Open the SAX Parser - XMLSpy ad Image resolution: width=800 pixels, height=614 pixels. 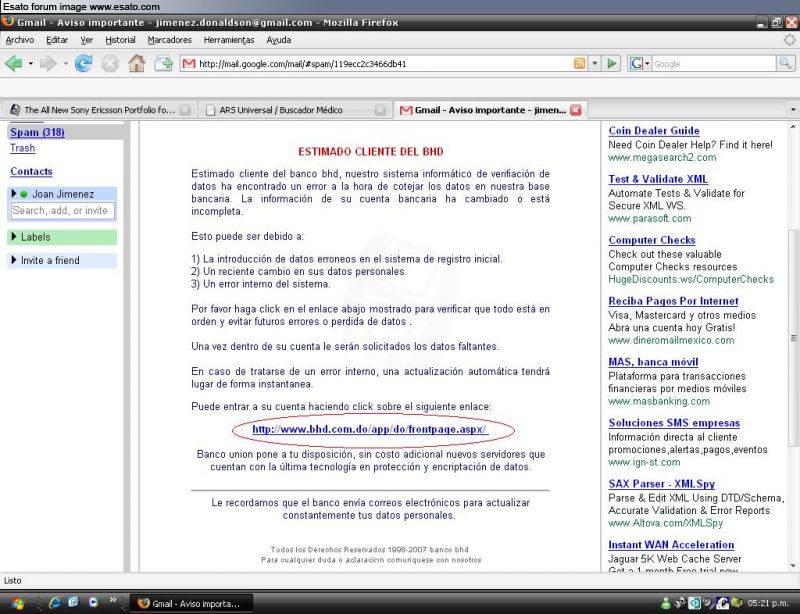[661, 484]
